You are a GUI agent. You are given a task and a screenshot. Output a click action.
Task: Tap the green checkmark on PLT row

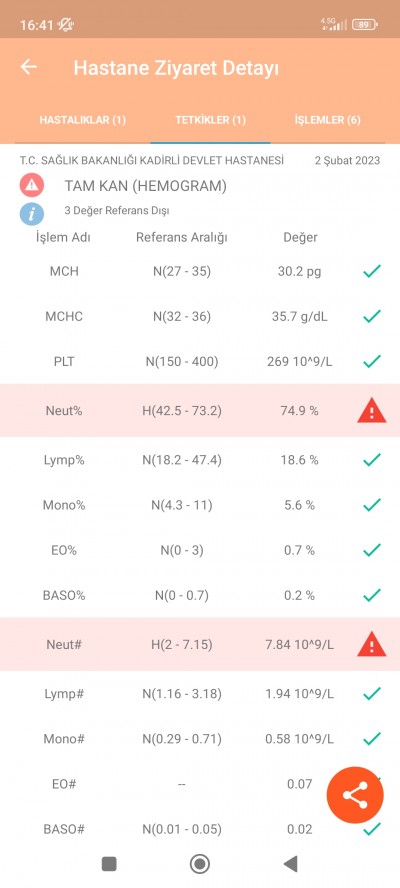(x=372, y=361)
